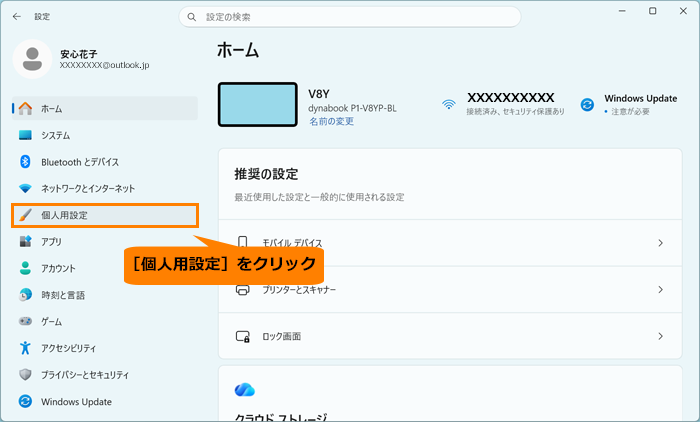The height and width of the screenshot is (422, 700).
Task: Click the V8Y device name
Action: coord(319,94)
